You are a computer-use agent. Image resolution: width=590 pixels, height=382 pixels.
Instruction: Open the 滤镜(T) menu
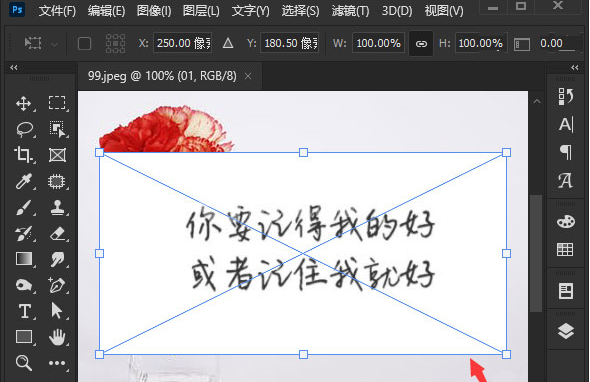(350, 11)
